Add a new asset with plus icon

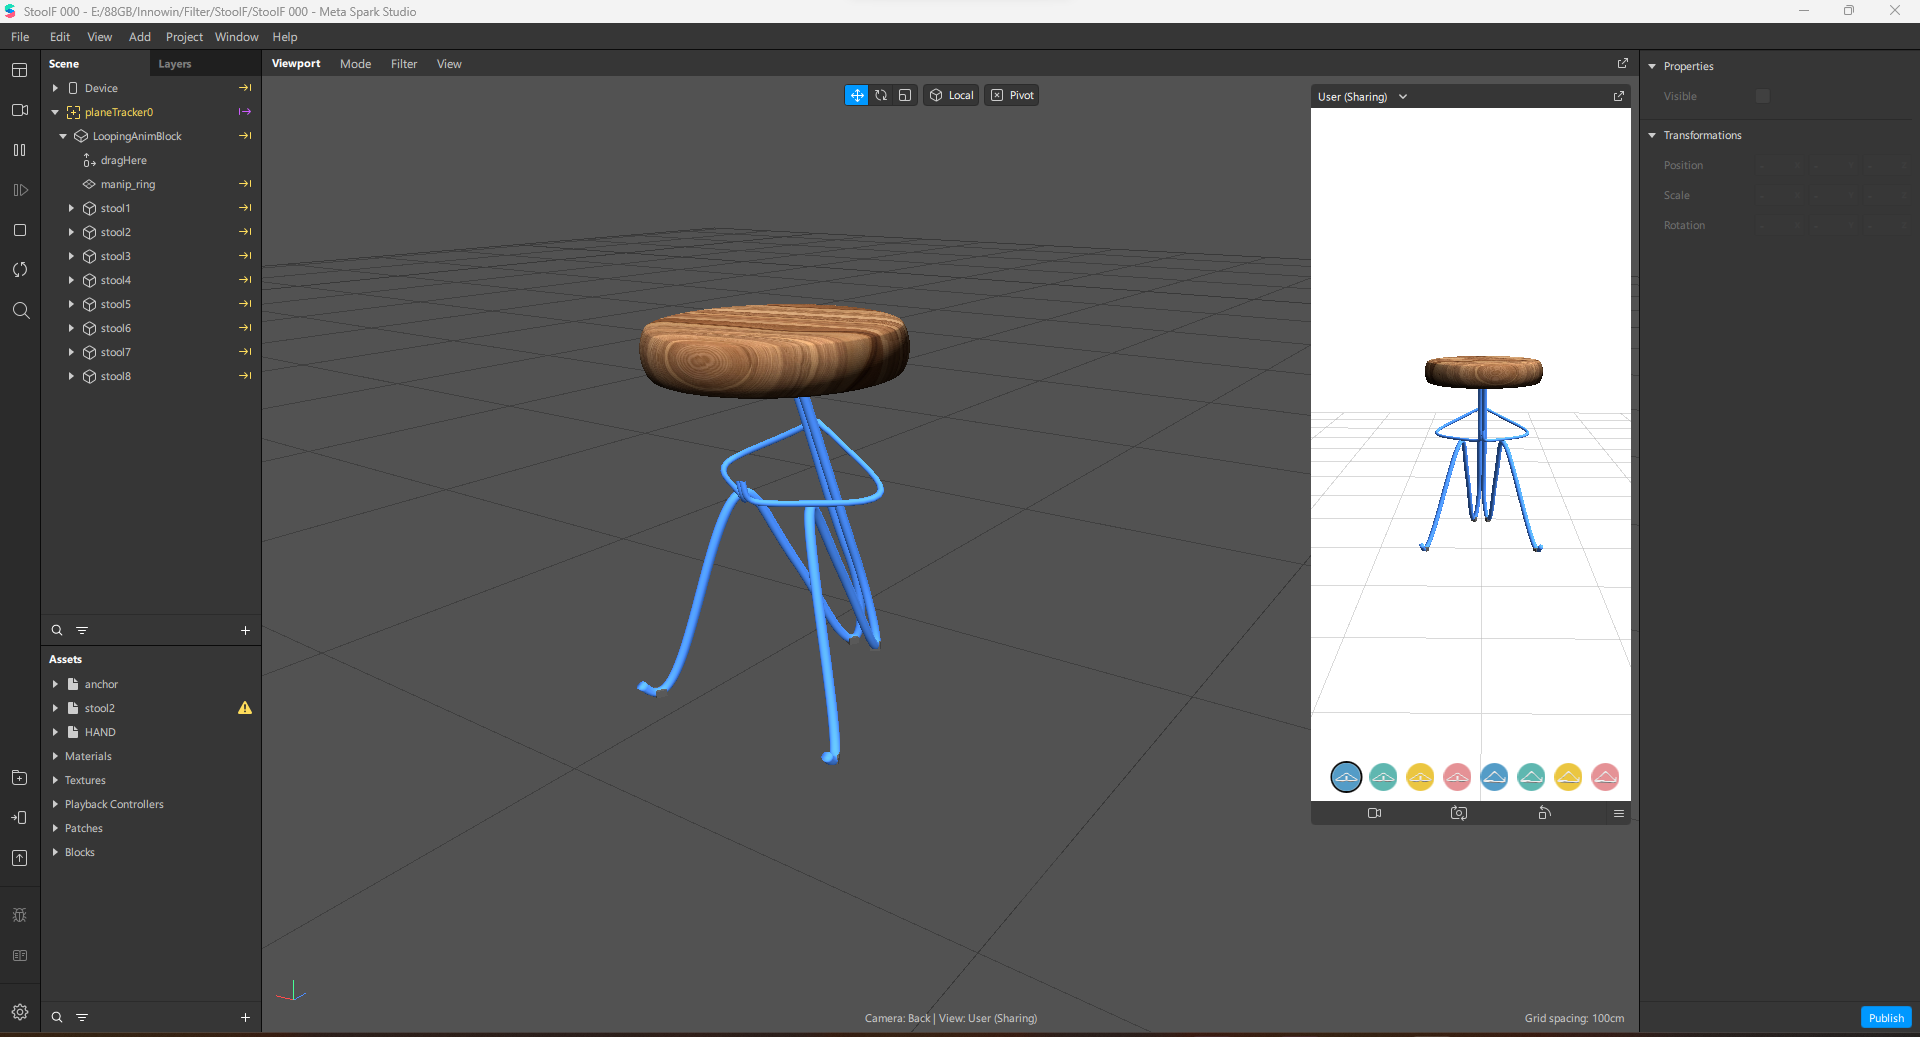tap(245, 1017)
